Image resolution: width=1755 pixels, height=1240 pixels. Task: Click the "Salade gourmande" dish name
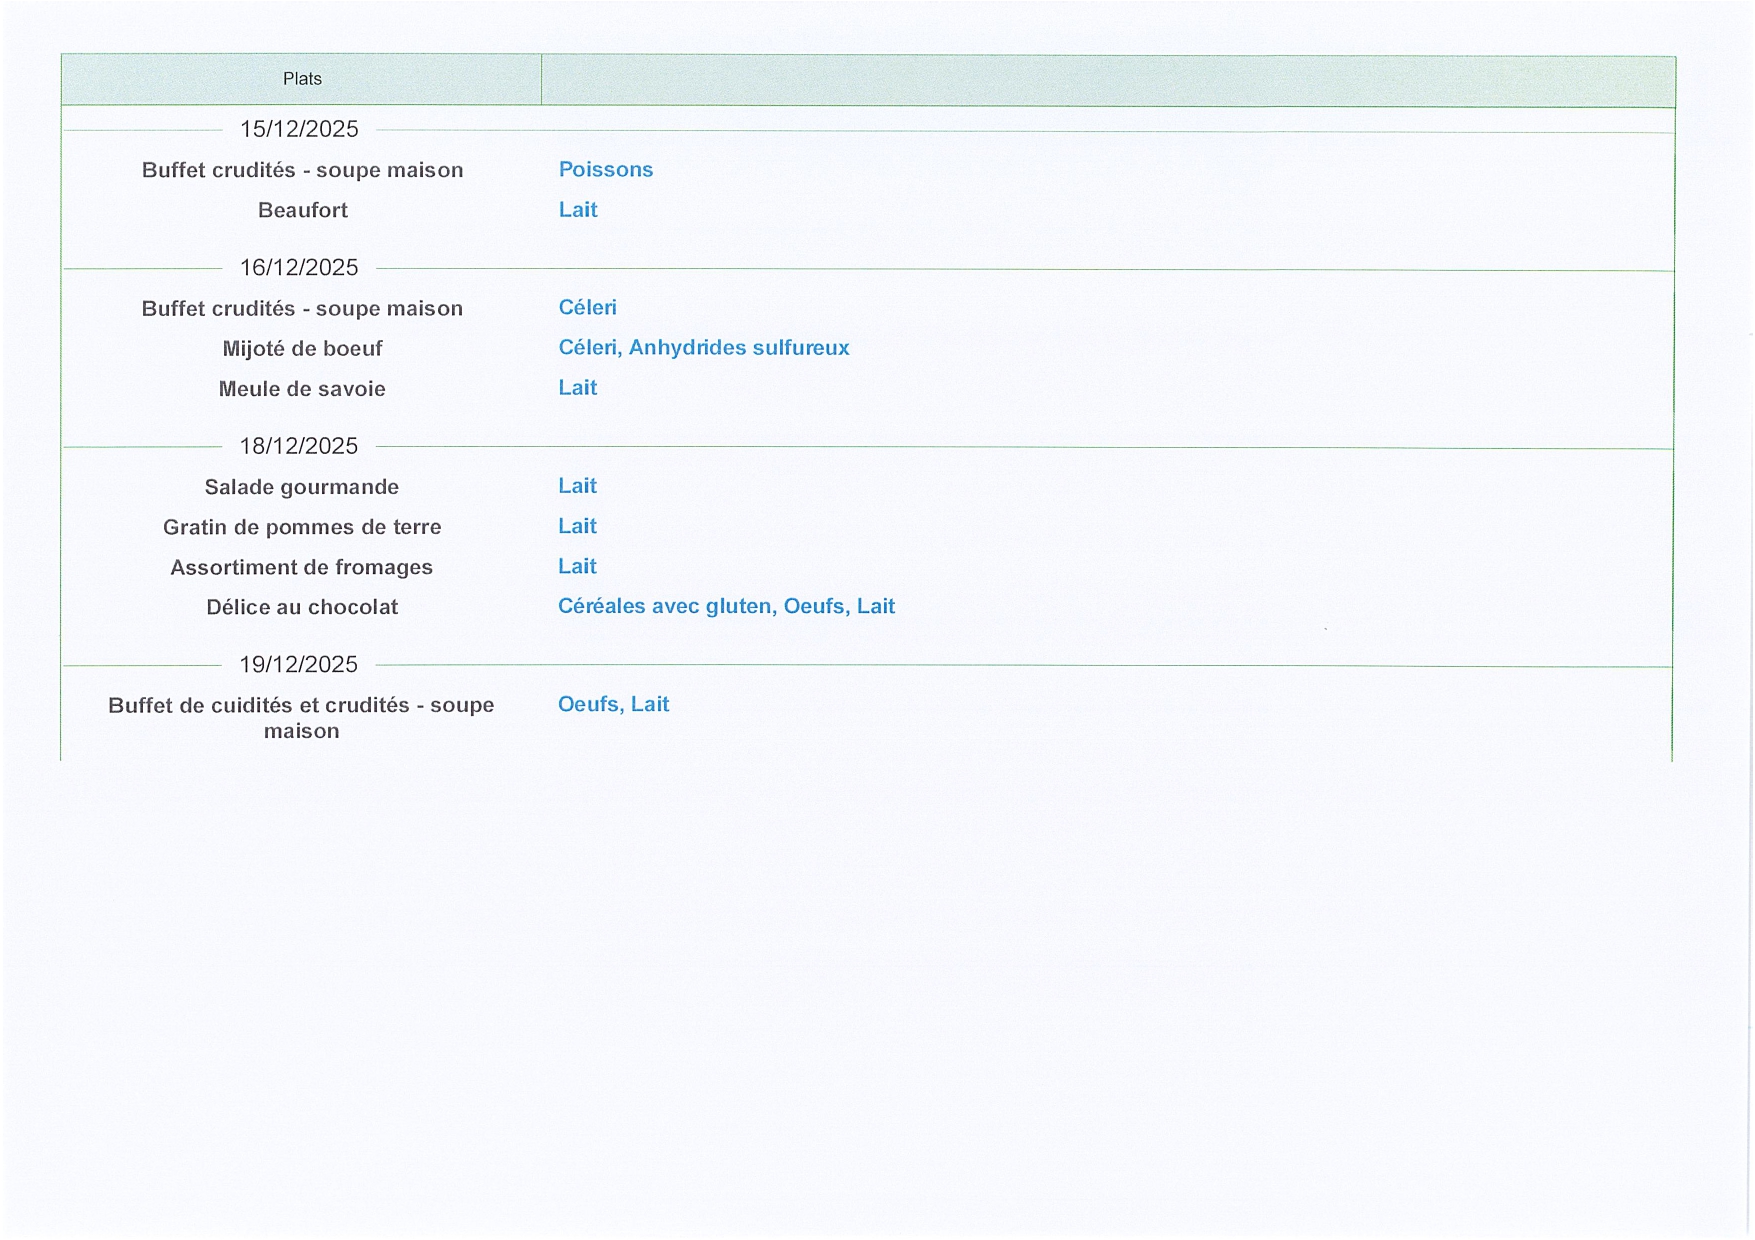coord(302,487)
